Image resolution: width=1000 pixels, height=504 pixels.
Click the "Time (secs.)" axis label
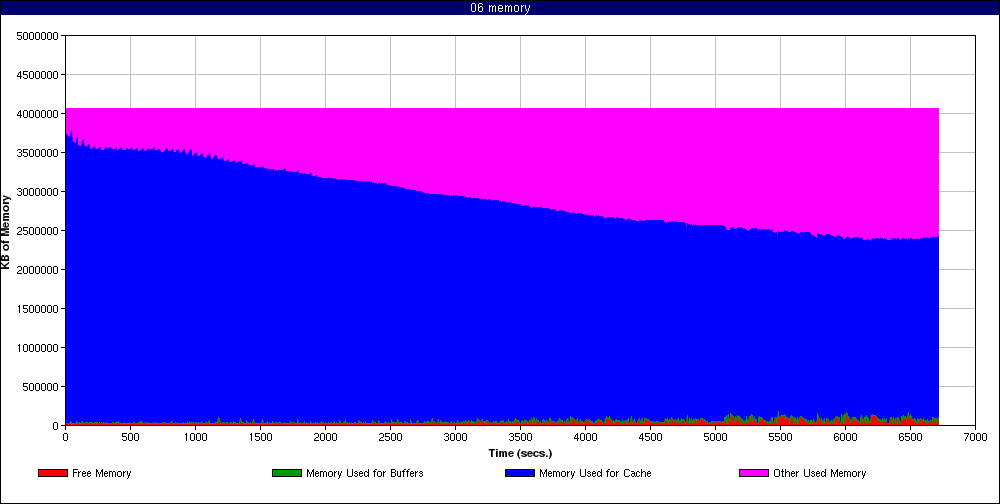pyautogui.click(x=520, y=454)
